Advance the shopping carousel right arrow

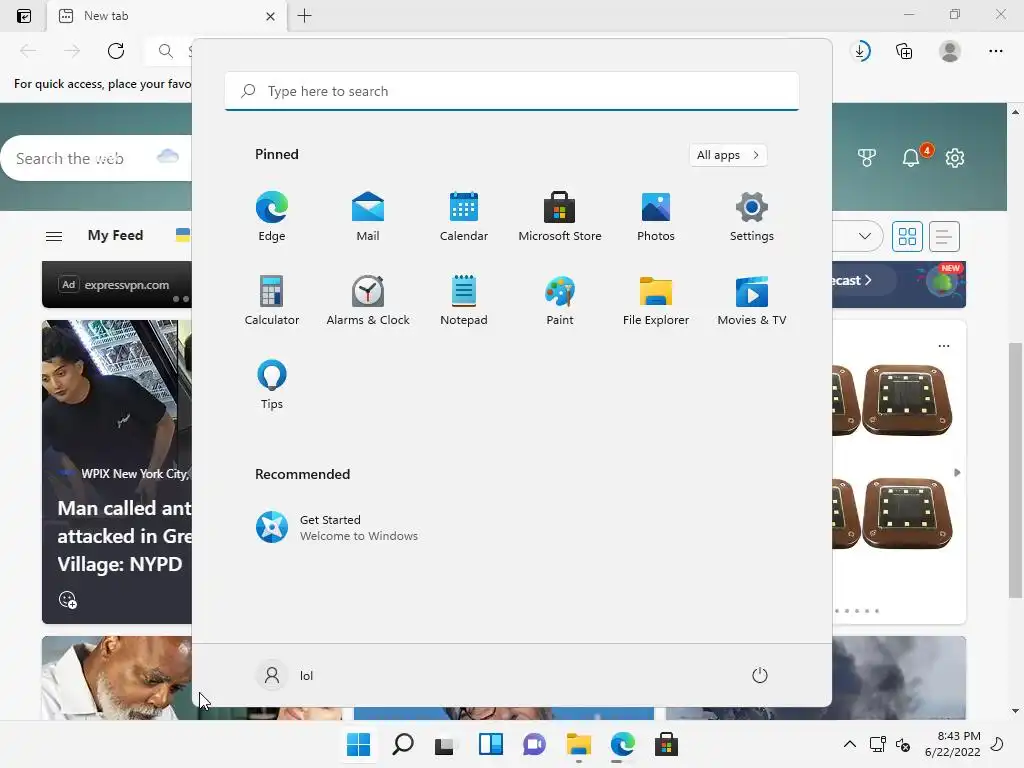click(957, 472)
